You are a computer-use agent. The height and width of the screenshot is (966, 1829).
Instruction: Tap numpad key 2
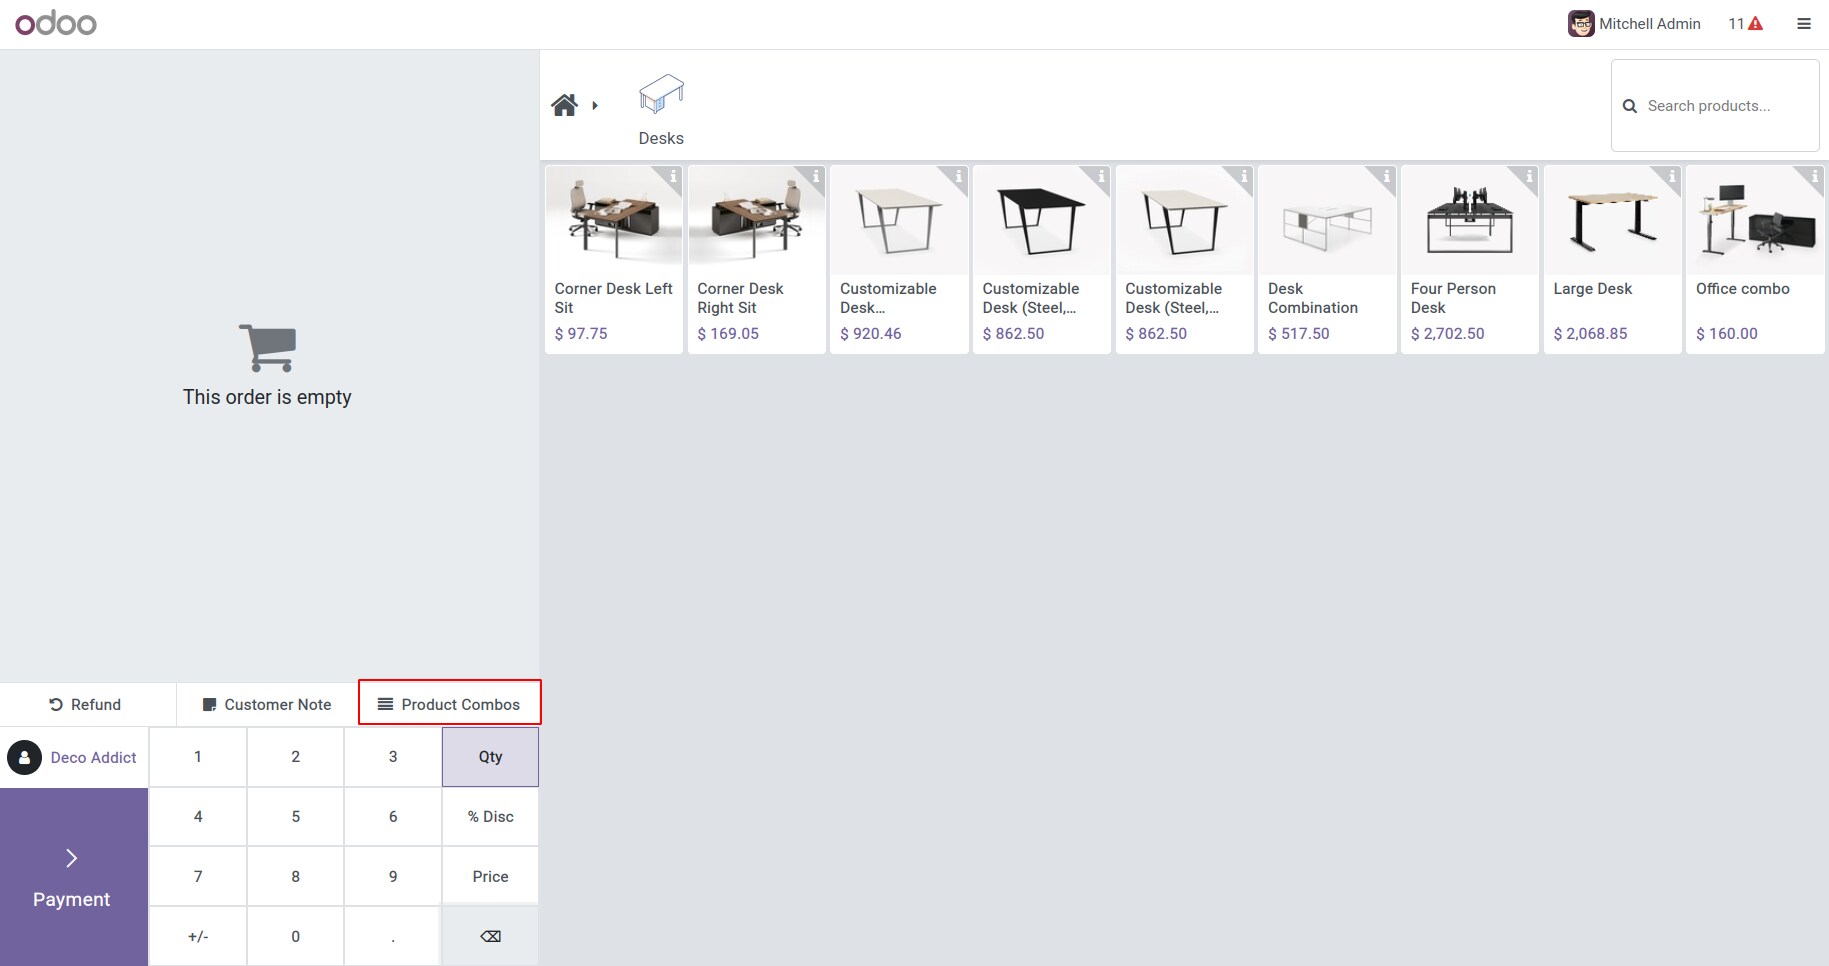[295, 757]
